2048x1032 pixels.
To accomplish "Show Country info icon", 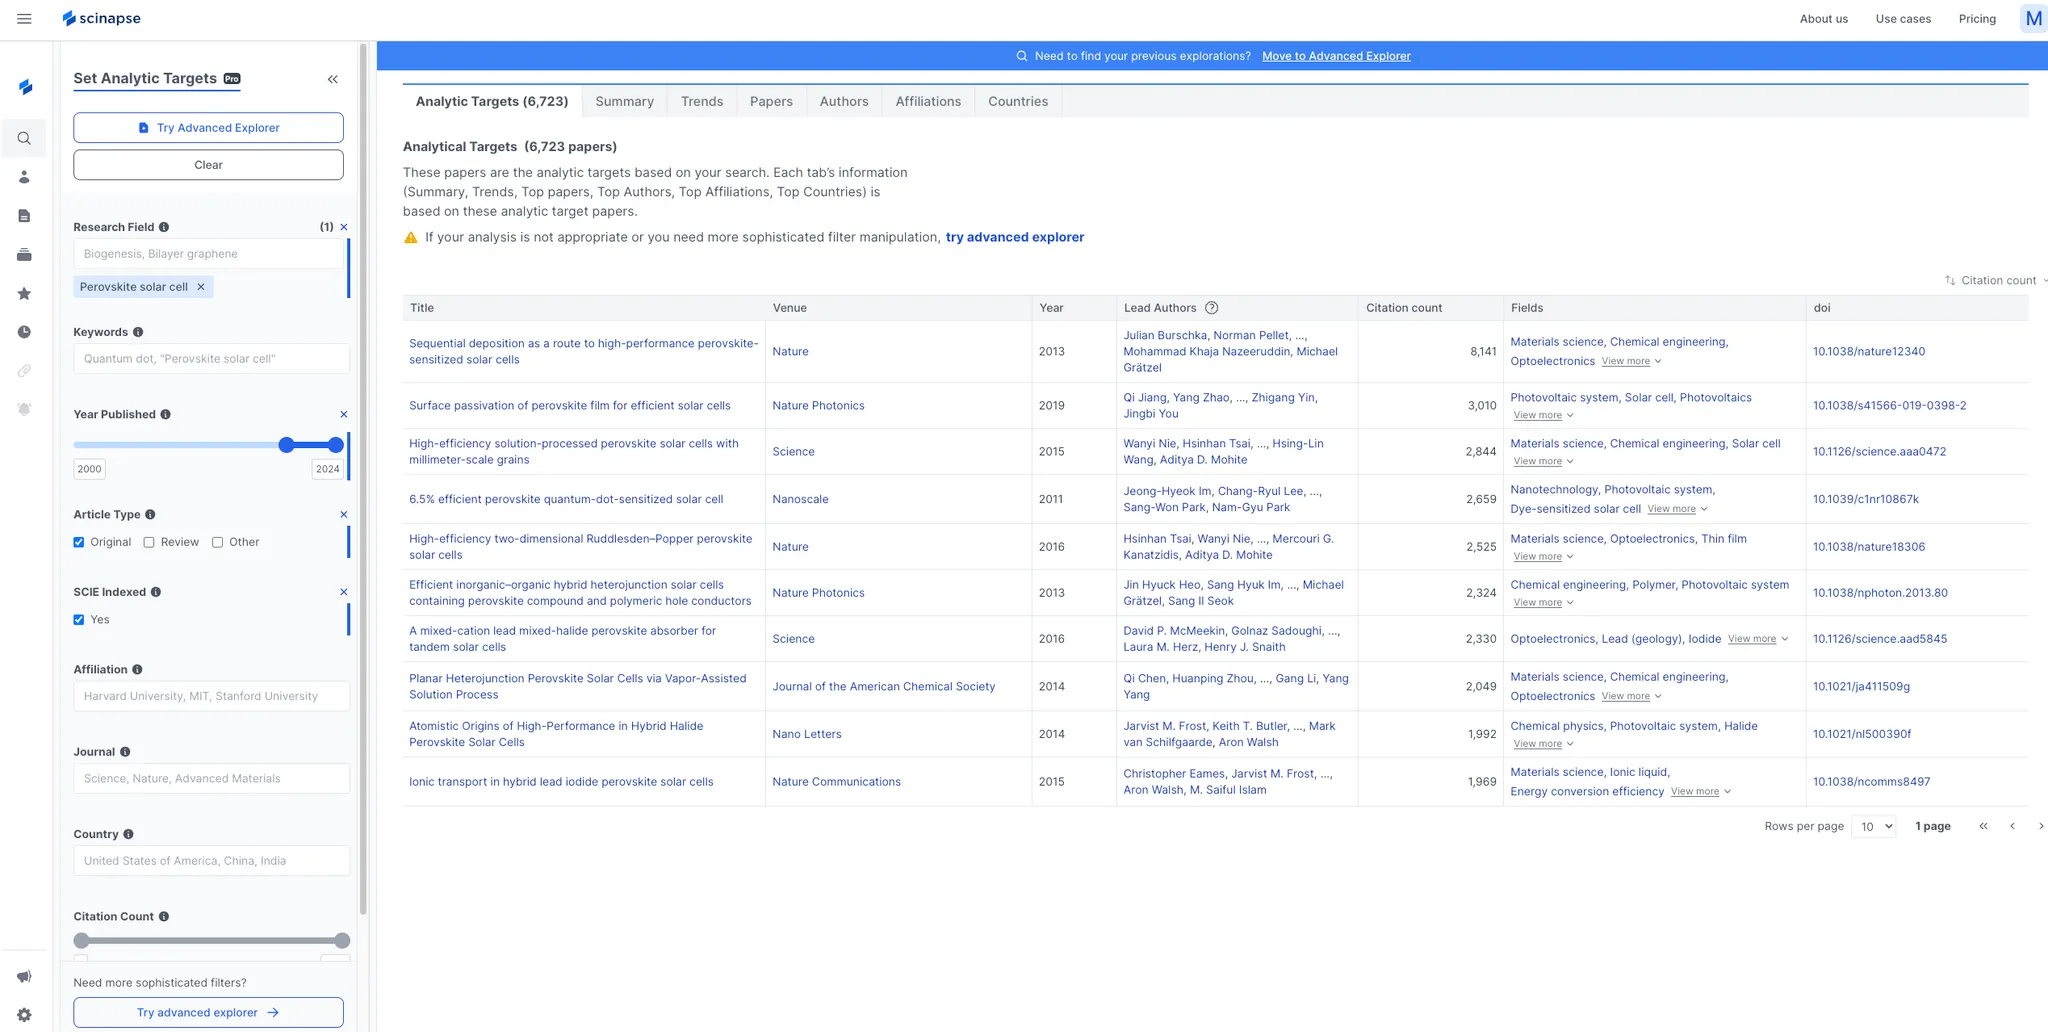I will 128,834.
